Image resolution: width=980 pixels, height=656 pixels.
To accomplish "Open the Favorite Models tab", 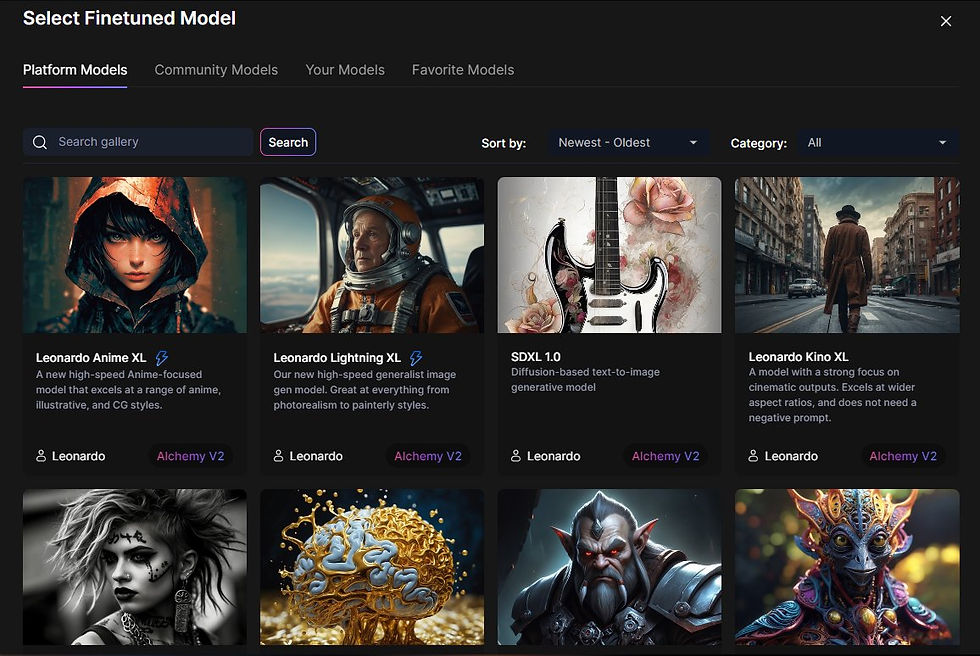I will (x=462, y=70).
